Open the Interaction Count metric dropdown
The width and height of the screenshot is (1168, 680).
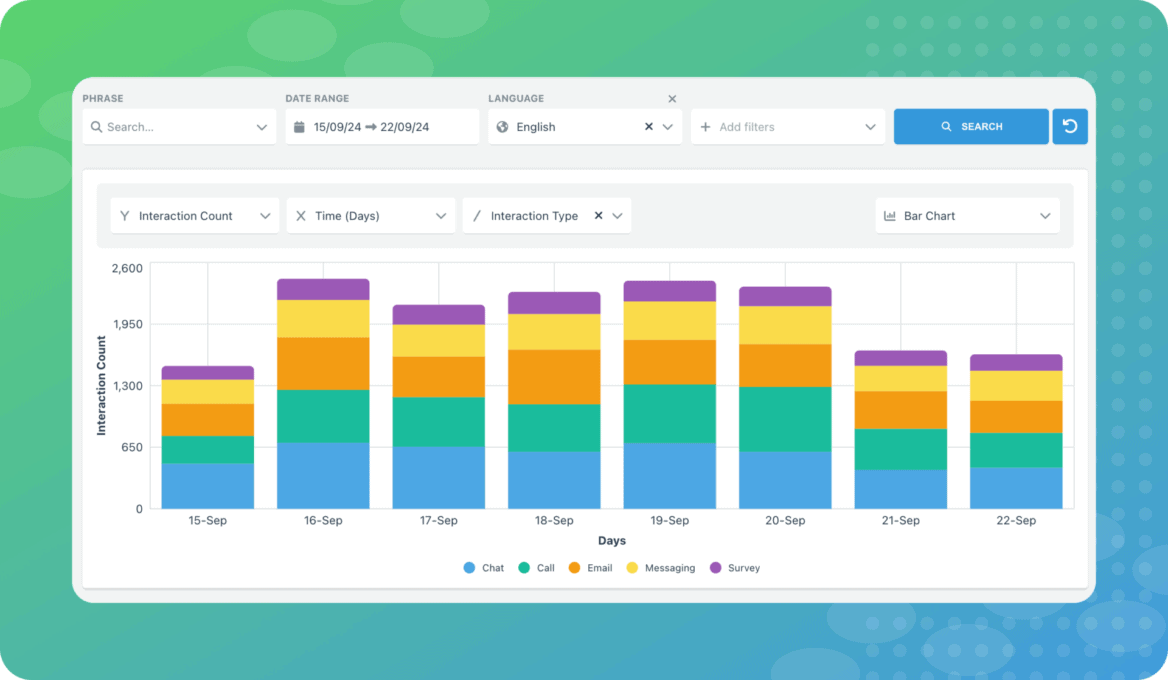(x=266, y=215)
